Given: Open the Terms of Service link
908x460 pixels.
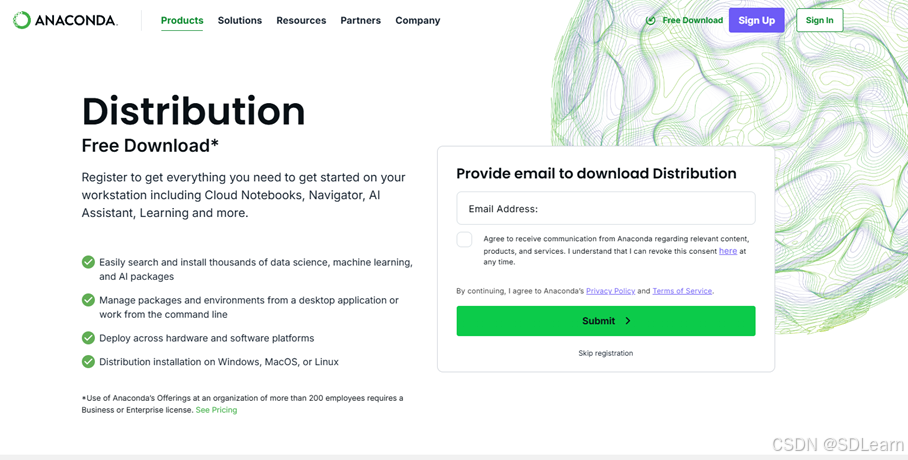Looking at the screenshot, I should coord(682,291).
